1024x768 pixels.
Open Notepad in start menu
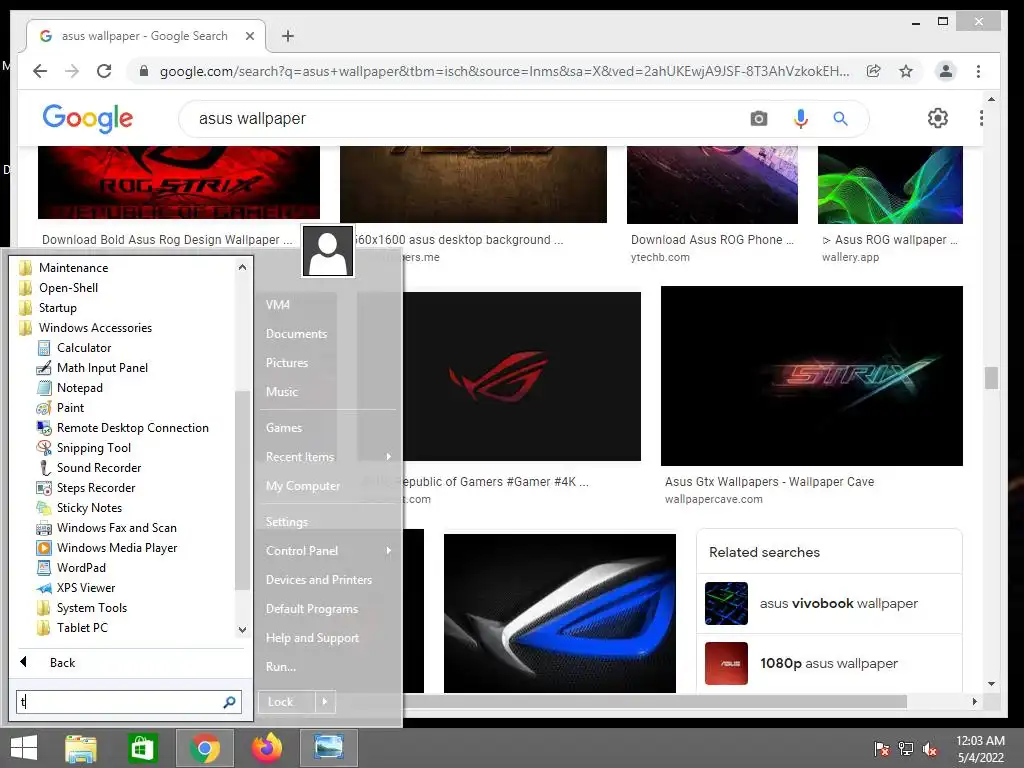(80, 388)
